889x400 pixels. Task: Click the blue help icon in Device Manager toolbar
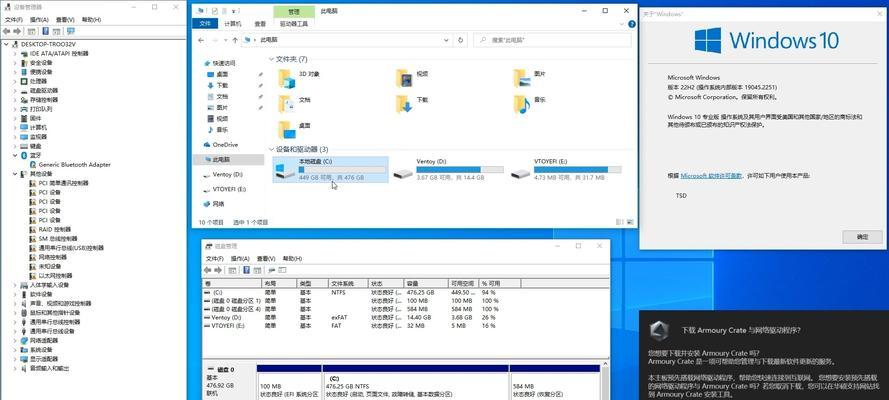coord(45,31)
